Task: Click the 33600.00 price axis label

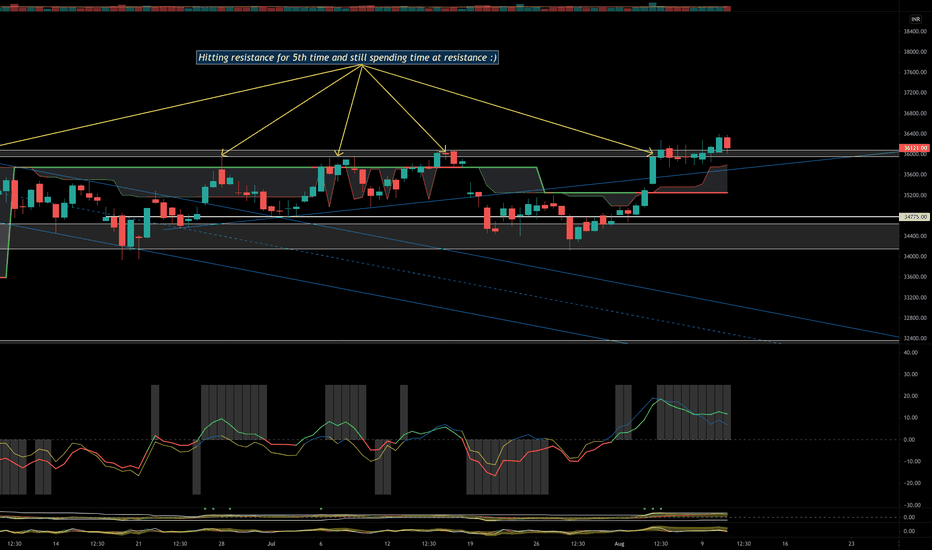Action: [915, 277]
